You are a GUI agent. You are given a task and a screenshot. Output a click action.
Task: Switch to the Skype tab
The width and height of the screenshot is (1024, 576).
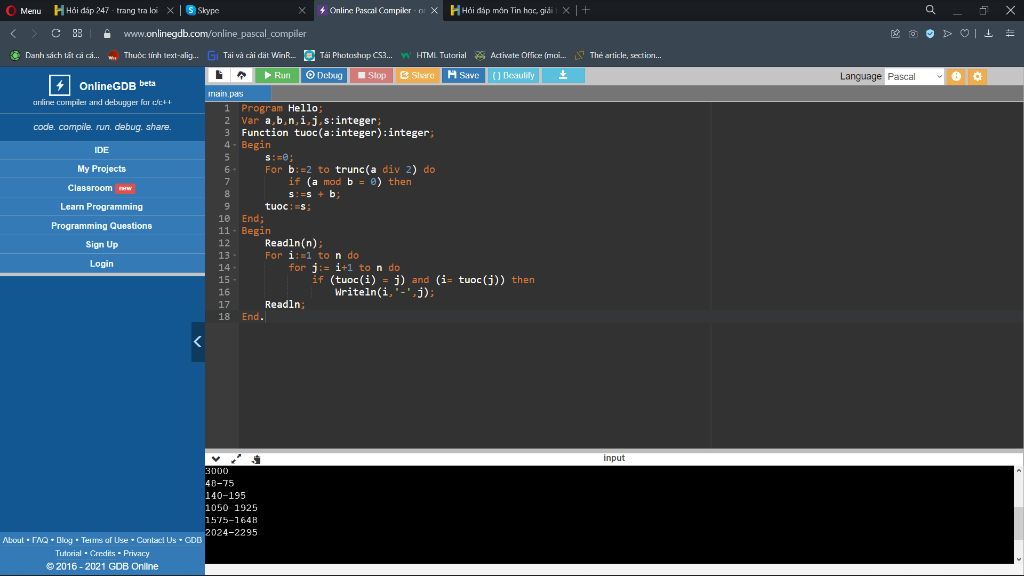point(246,10)
